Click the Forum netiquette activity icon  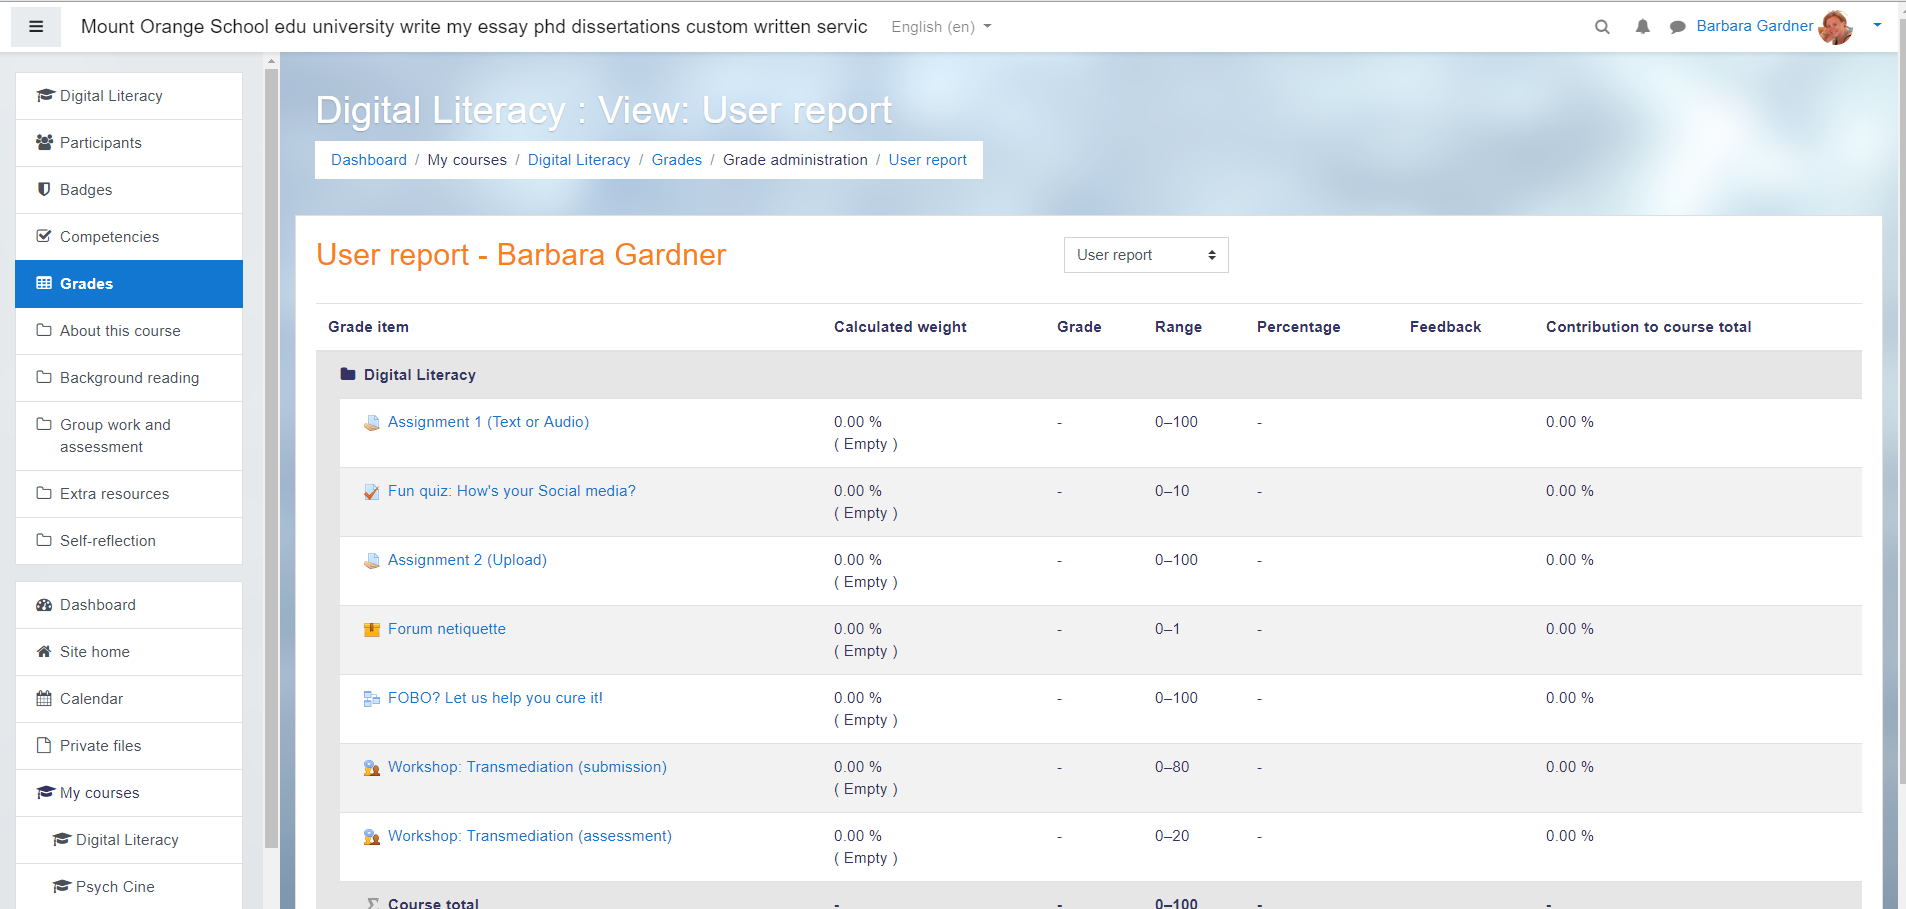click(372, 630)
